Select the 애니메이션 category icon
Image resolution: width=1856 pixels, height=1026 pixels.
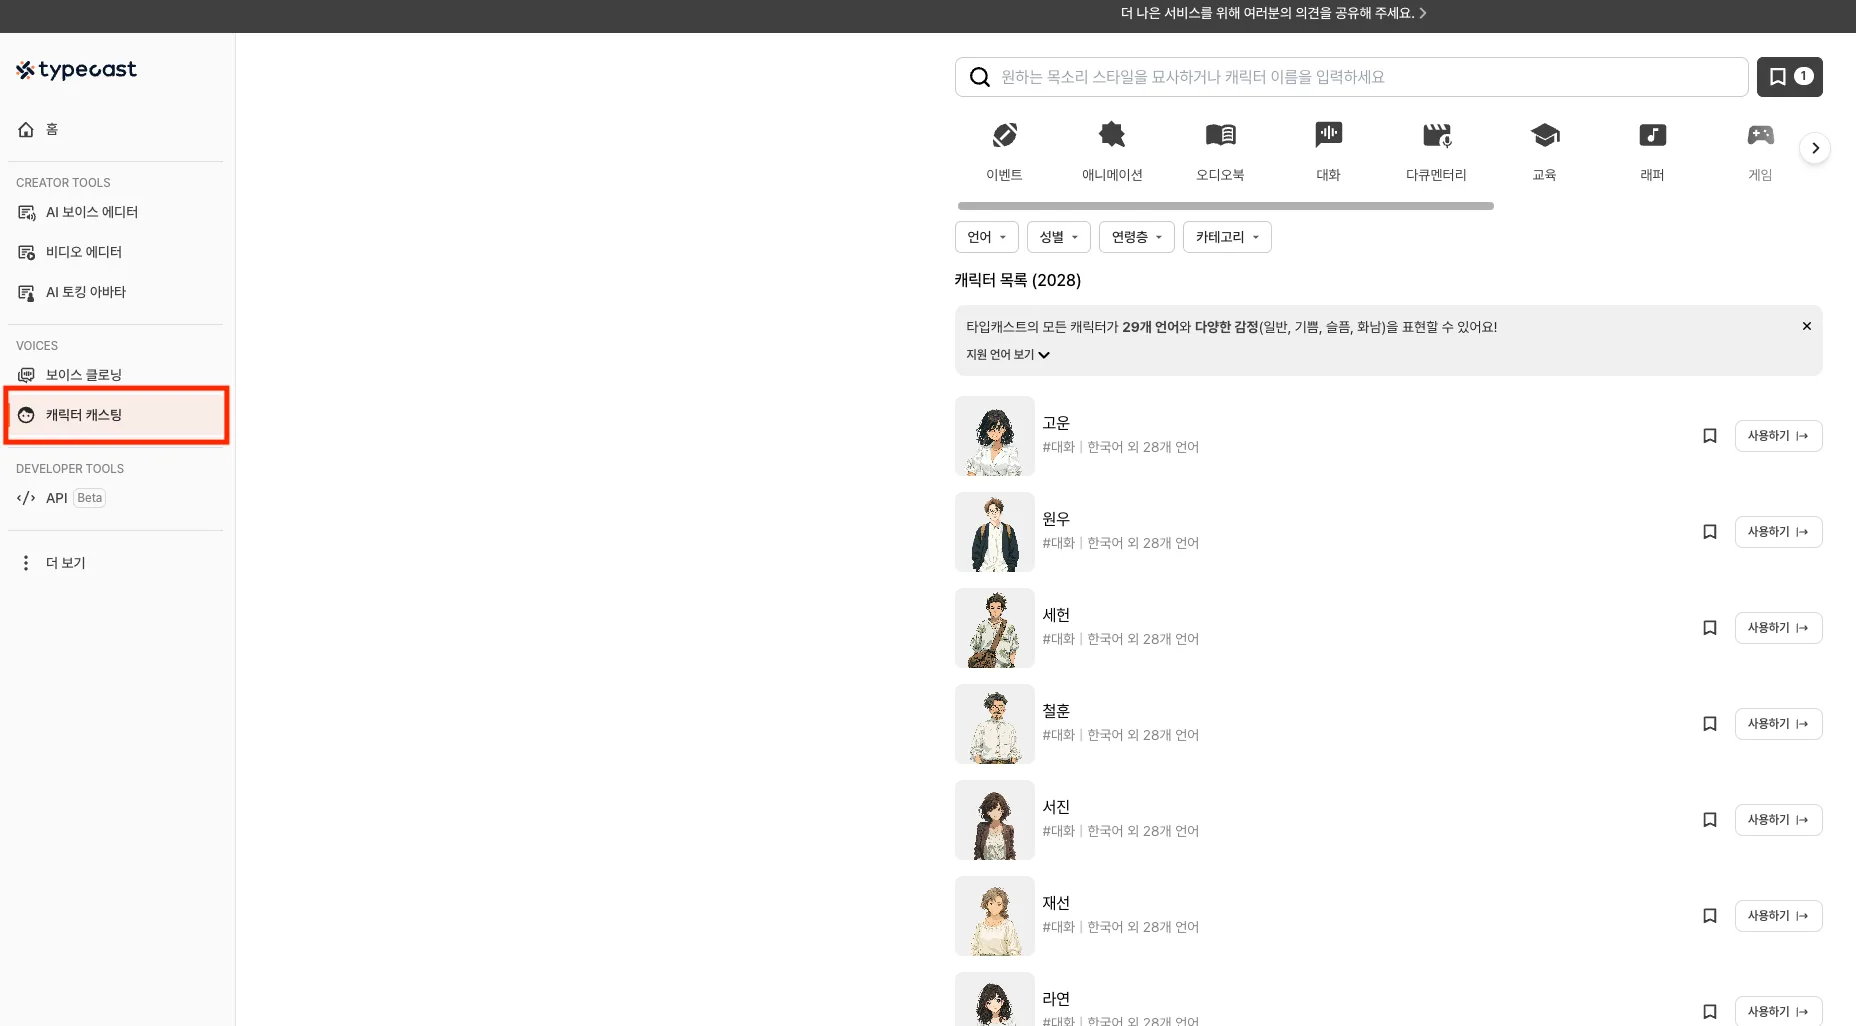tap(1112, 135)
